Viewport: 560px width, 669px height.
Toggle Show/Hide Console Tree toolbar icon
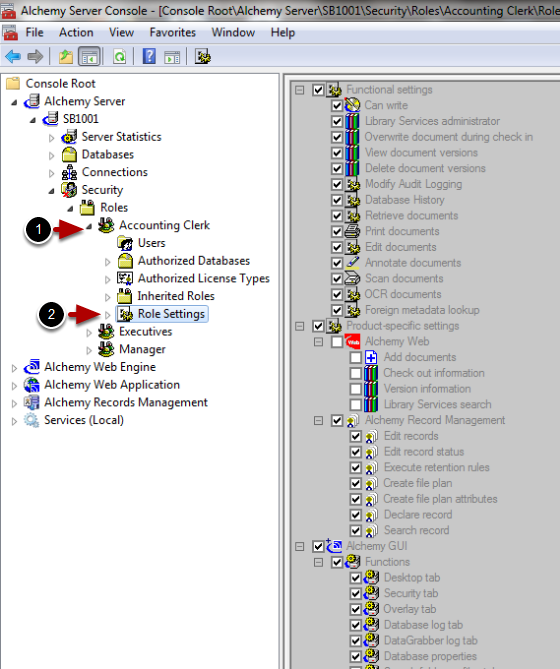coord(89,56)
